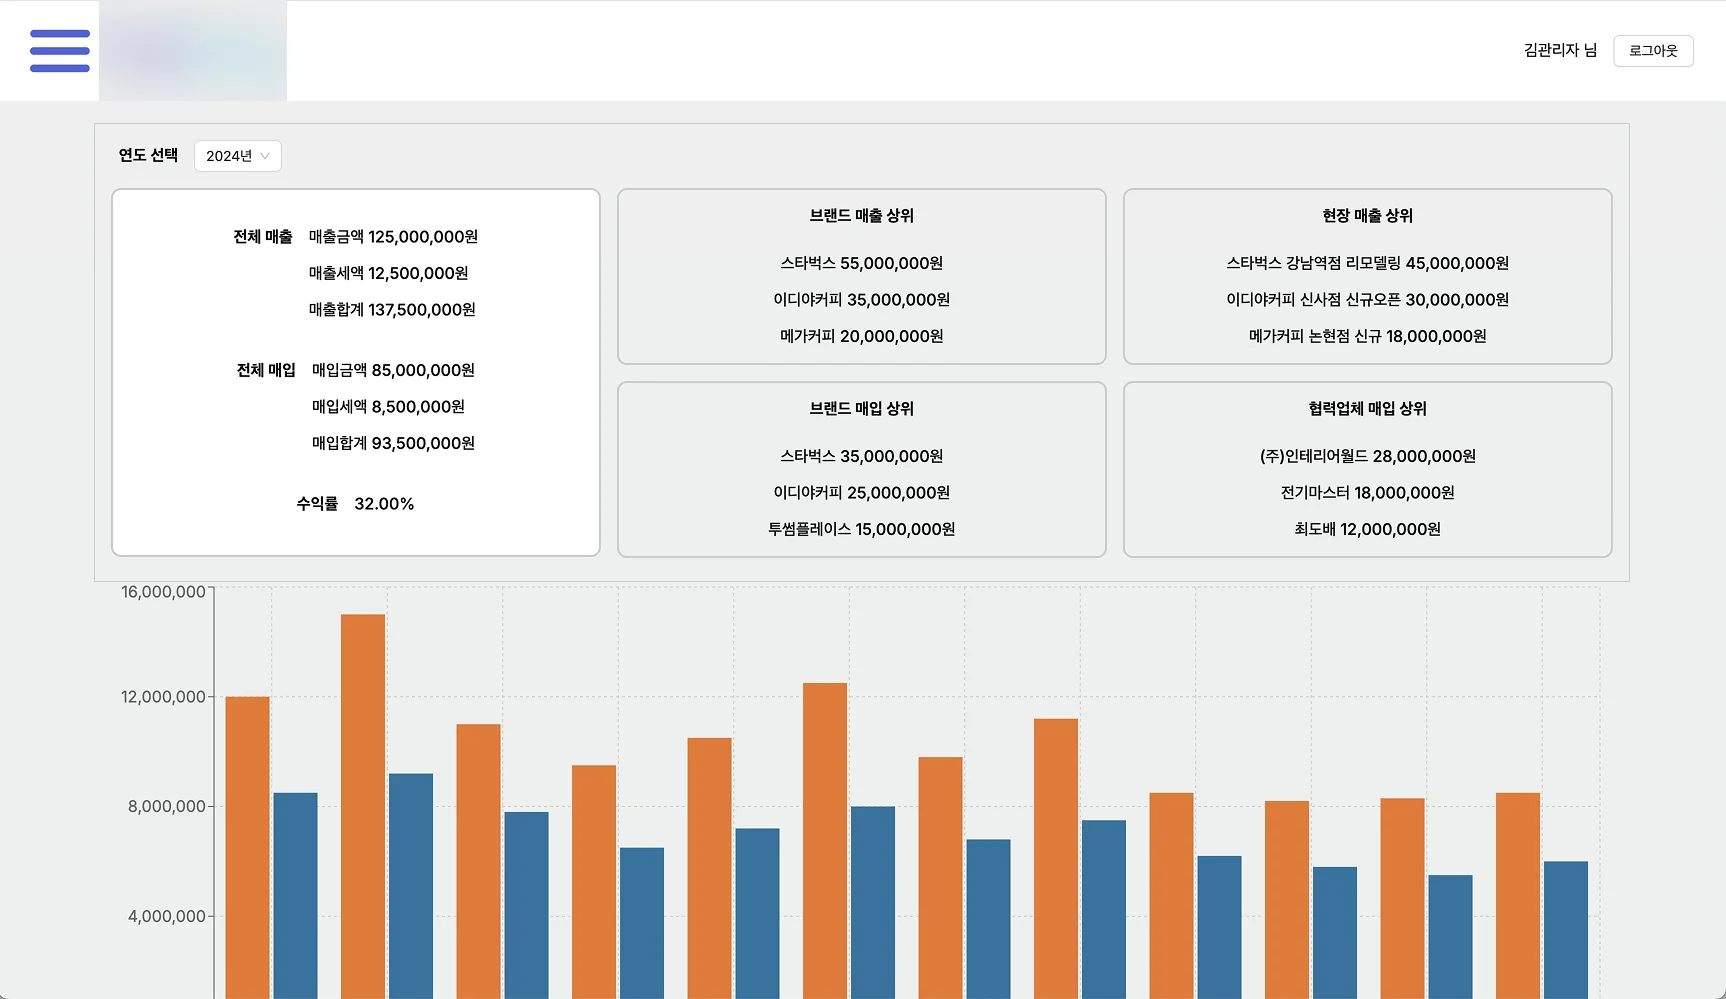
Task: Click 스타벅스 55,000,000원 brand sales entry
Action: click(x=862, y=264)
